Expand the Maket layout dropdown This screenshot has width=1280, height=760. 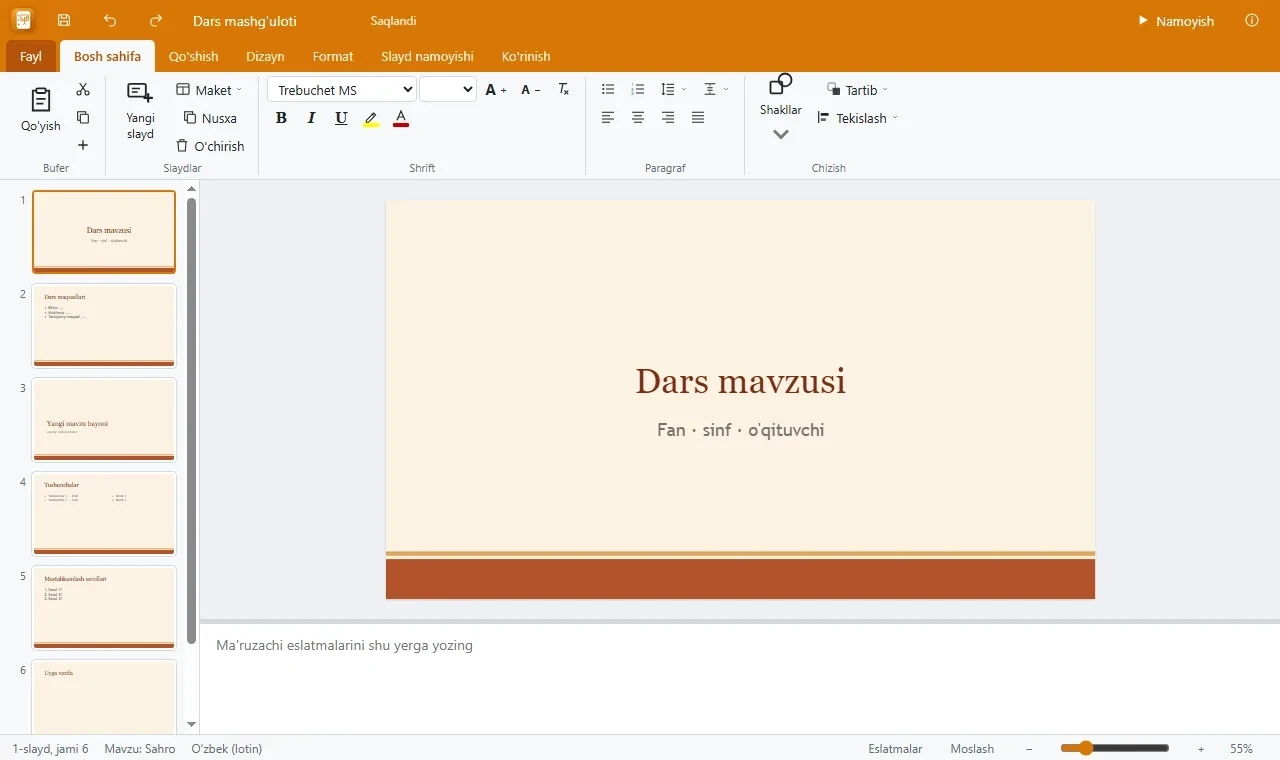click(209, 90)
